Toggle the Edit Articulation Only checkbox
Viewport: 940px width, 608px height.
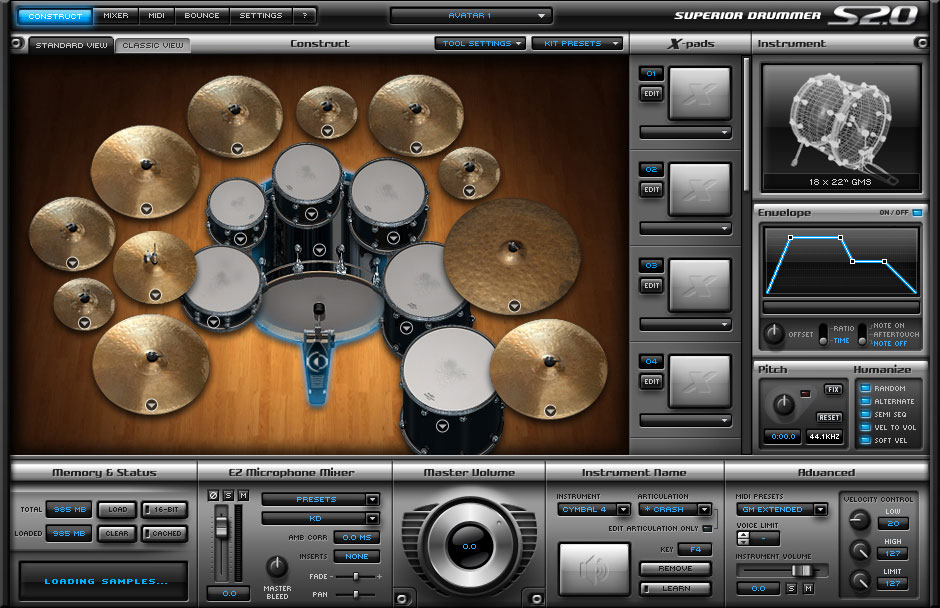click(x=708, y=528)
